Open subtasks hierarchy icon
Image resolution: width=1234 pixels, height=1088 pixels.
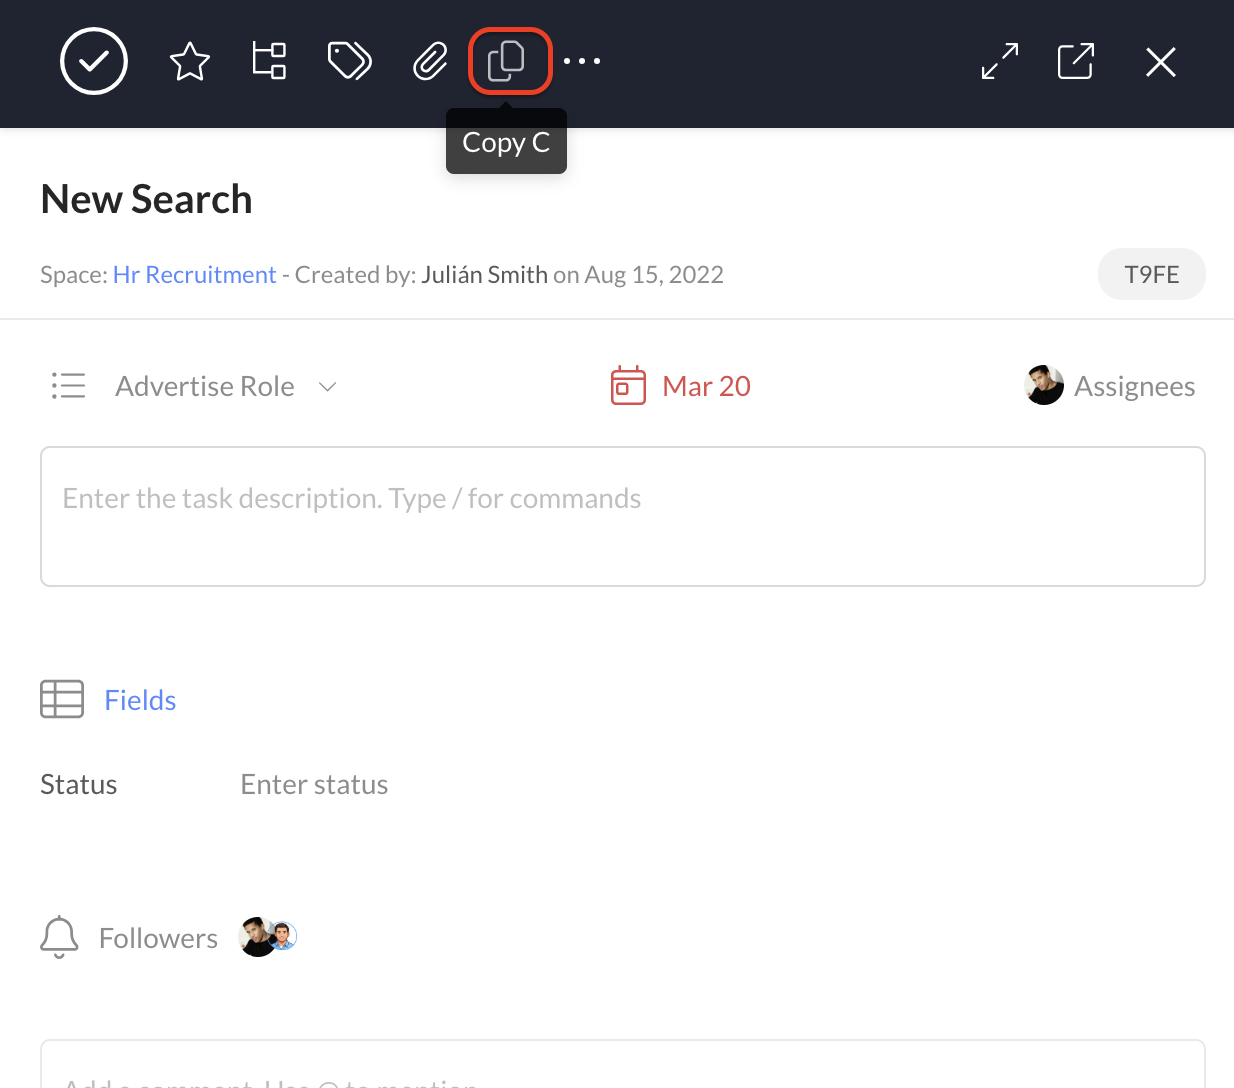tap(269, 61)
